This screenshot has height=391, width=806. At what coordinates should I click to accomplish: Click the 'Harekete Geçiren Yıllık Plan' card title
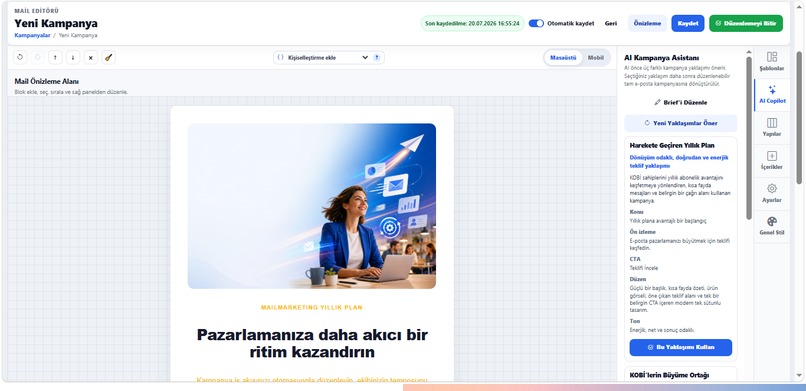(672, 145)
